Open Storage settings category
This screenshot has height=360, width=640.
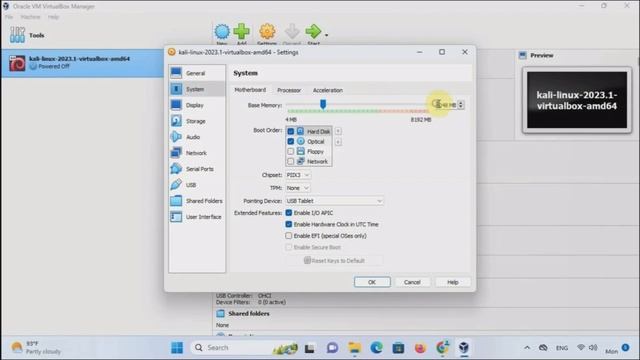[x=197, y=121]
